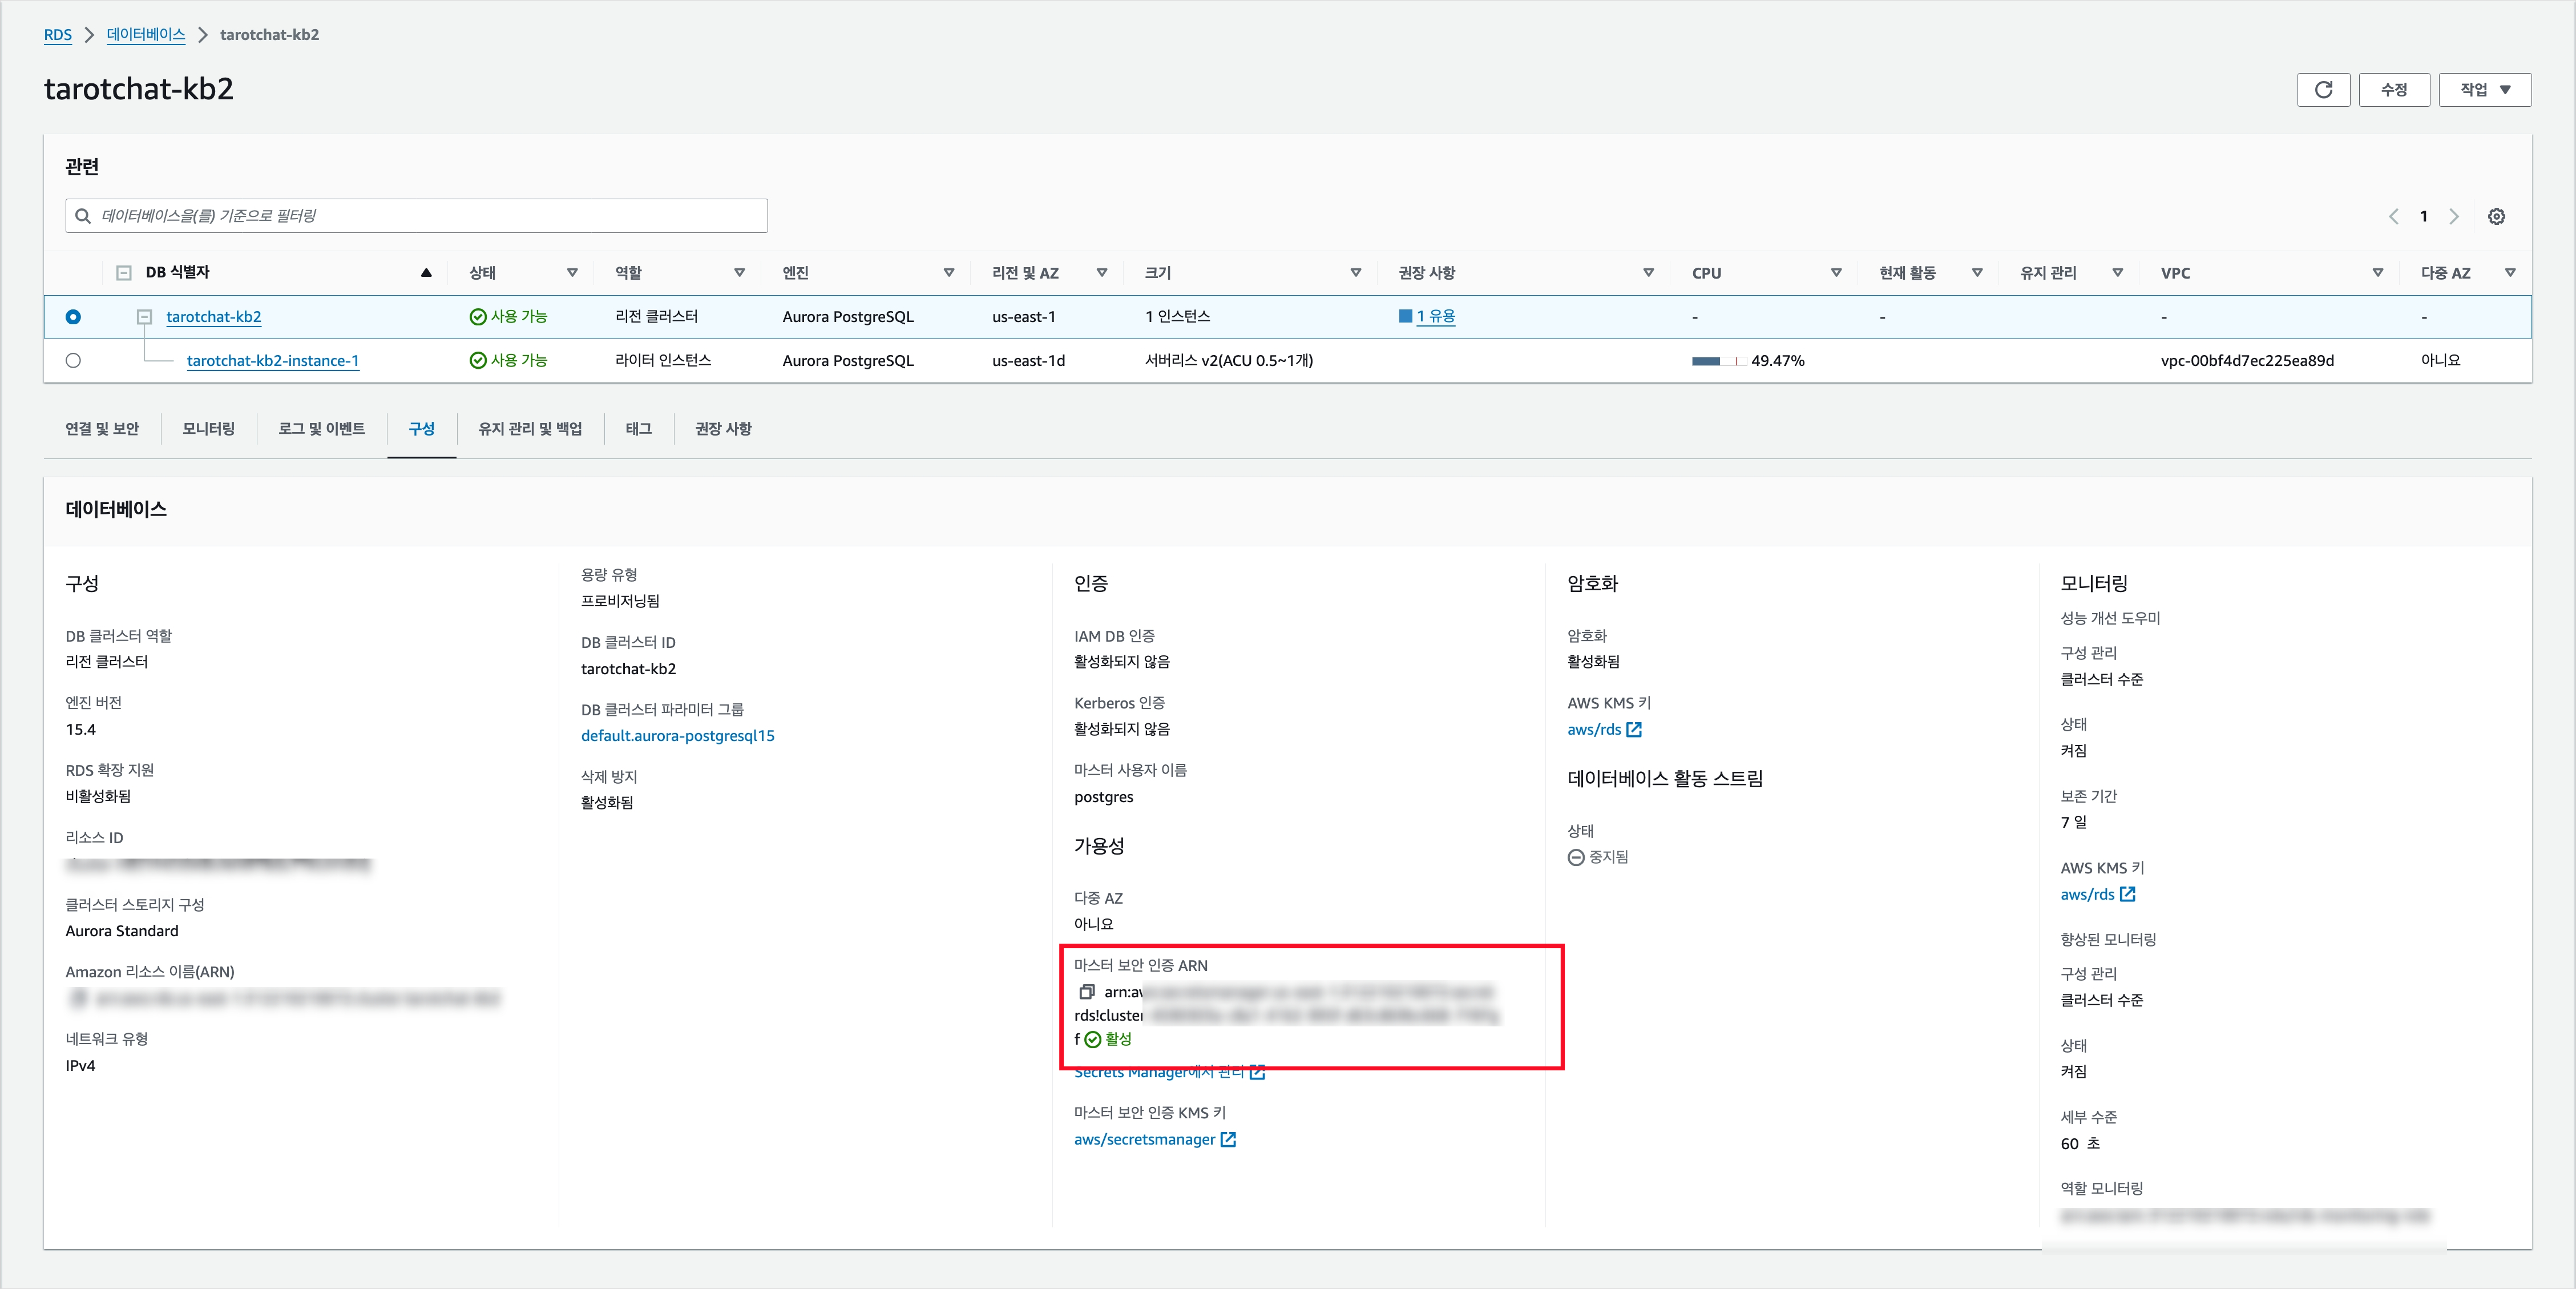Open the 로그 및 이벤트 tab
The image size is (2576, 1289).
click(x=321, y=428)
